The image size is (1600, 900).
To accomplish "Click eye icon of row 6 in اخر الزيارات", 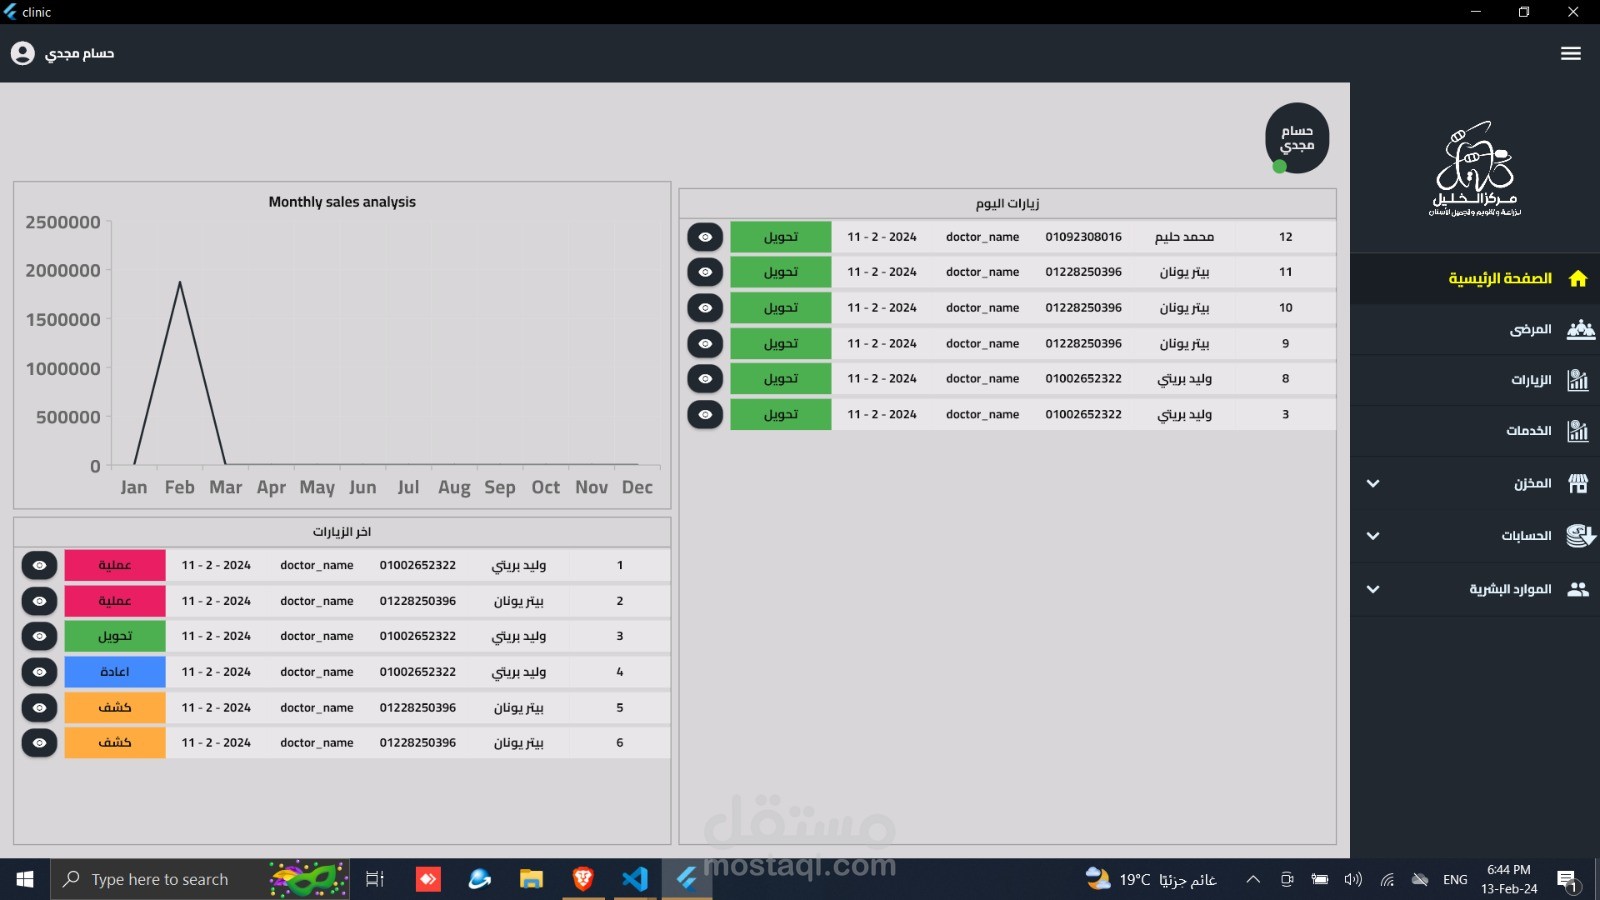I will [39, 743].
